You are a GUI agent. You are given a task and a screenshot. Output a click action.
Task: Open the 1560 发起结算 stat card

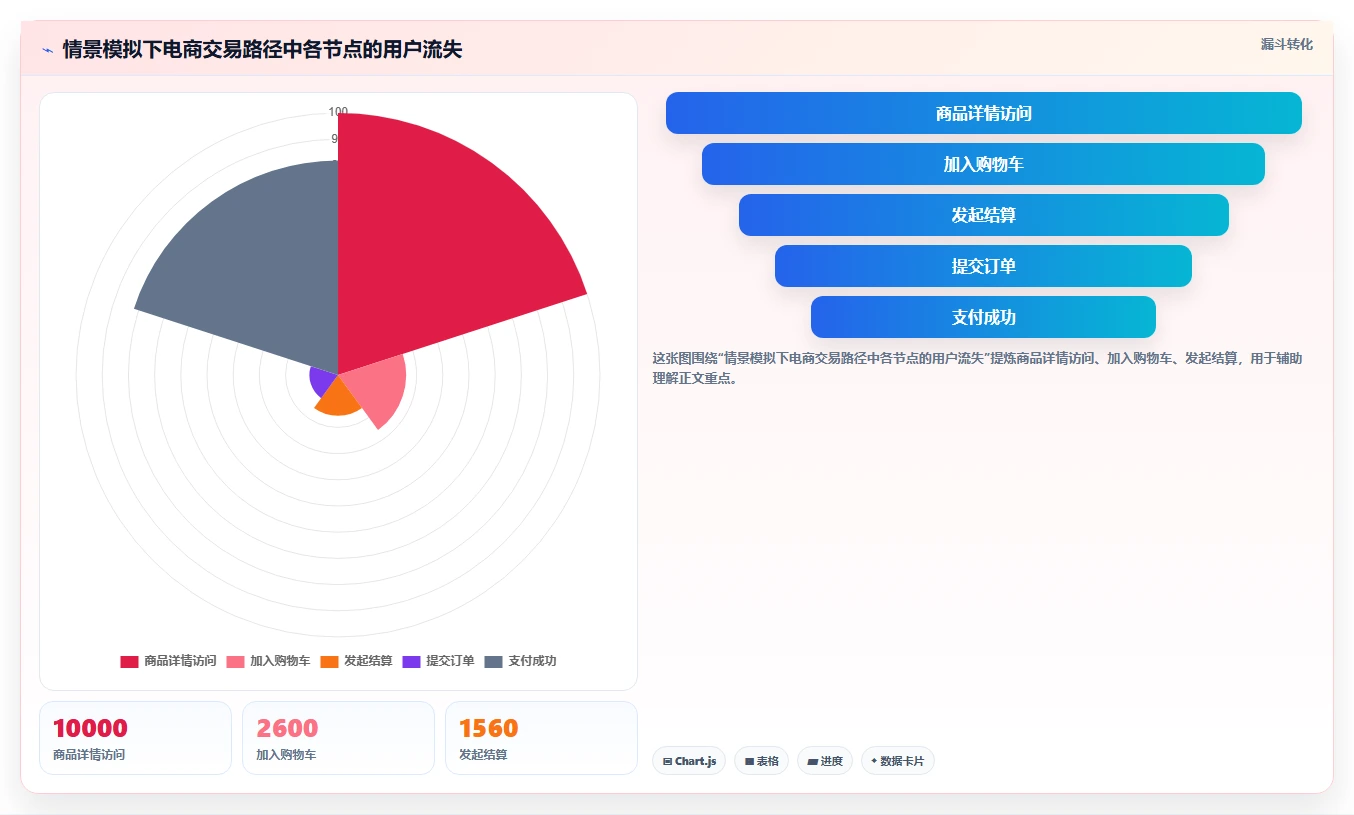coord(541,738)
